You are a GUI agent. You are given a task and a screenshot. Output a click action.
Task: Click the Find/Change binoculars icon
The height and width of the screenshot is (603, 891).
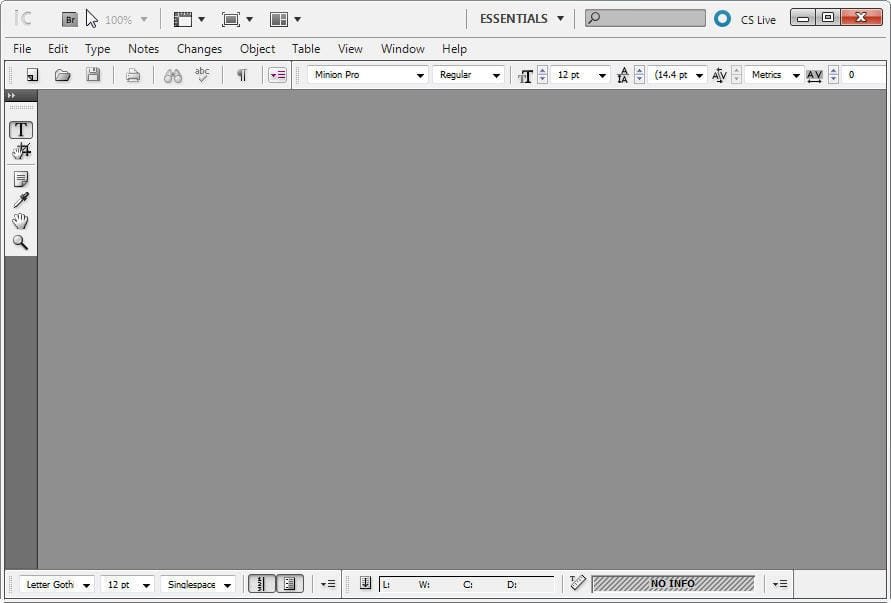click(x=173, y=75)
